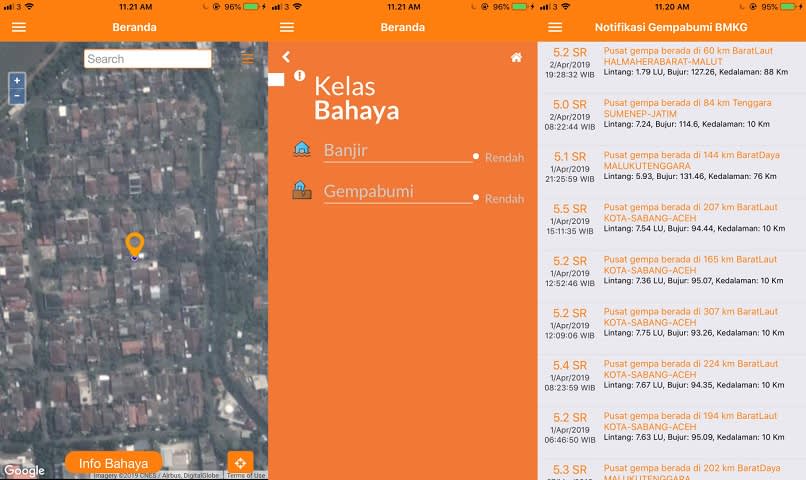Tap the home icon on Kelas Bahaya

(516, 58)
